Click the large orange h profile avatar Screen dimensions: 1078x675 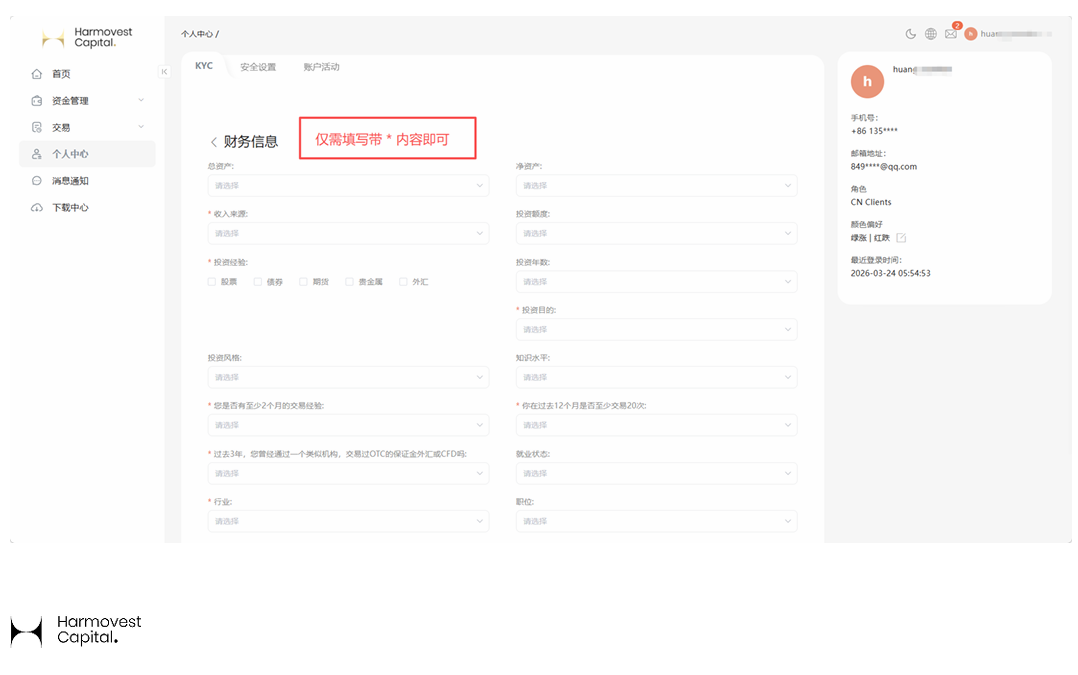(x=867, y=82)
